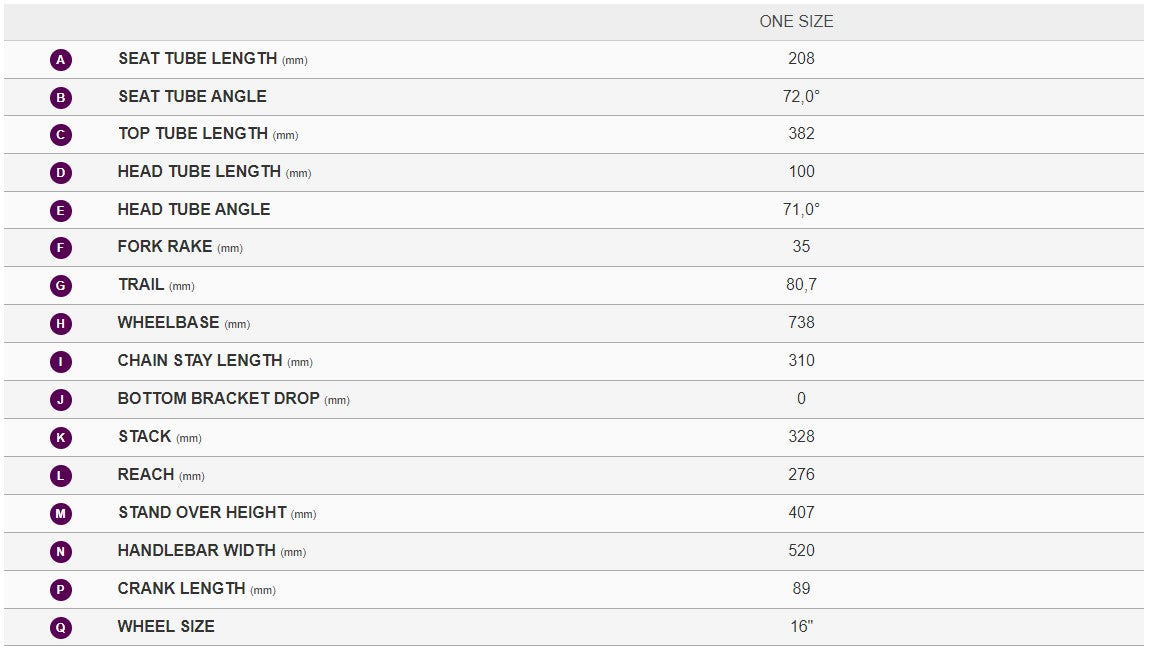This screenshot has width=1150, height=650.
Task: Select the SEAT TUBE LENGTH label
Action: coord(198,59)
